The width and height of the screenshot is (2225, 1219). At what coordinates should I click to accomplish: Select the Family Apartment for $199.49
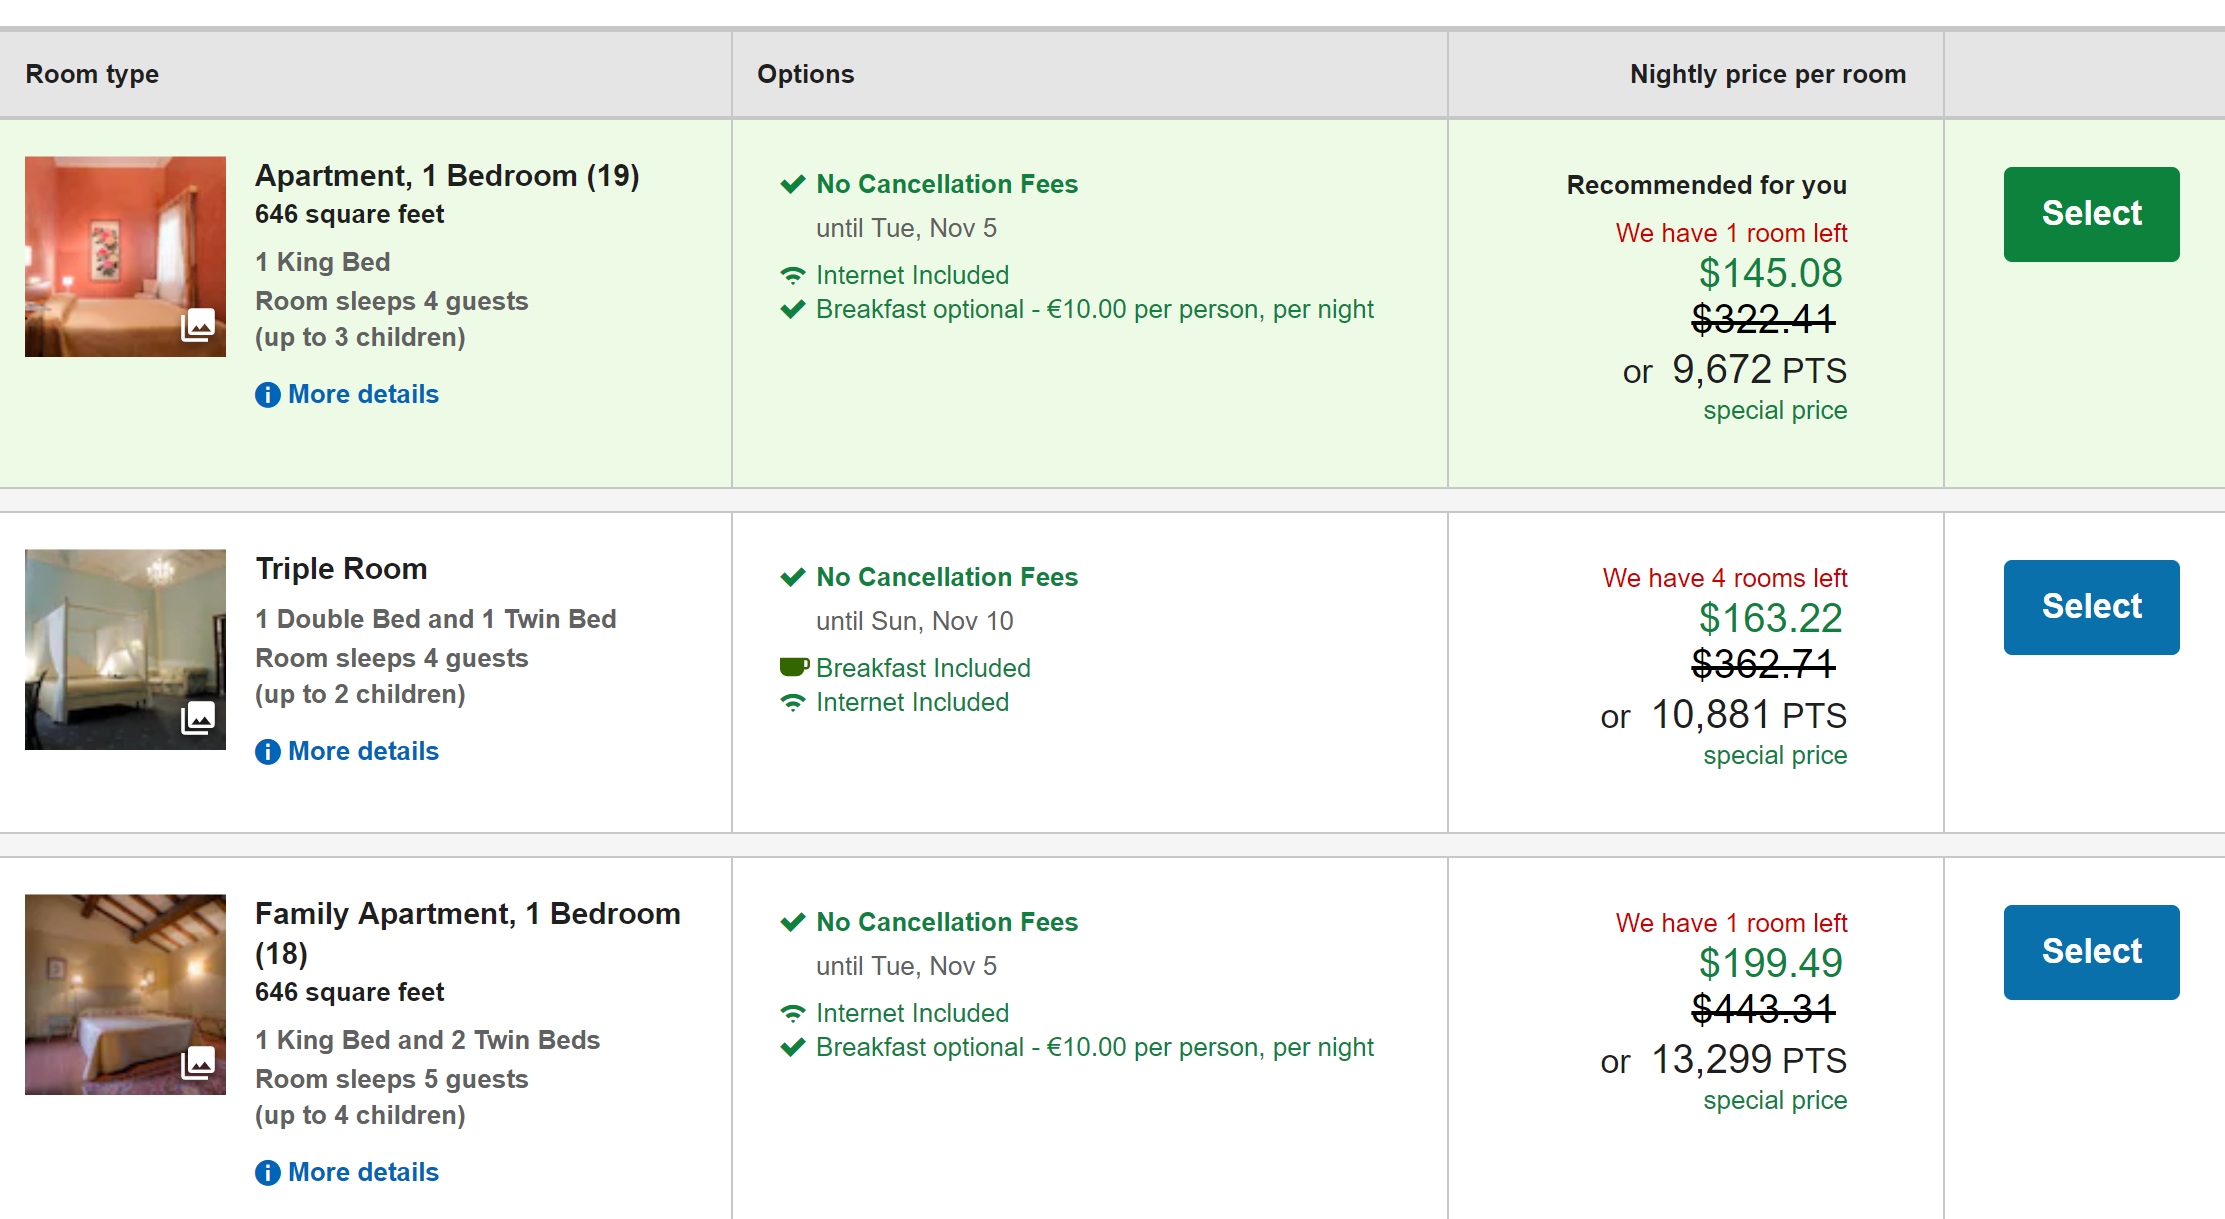(2091, 952)
